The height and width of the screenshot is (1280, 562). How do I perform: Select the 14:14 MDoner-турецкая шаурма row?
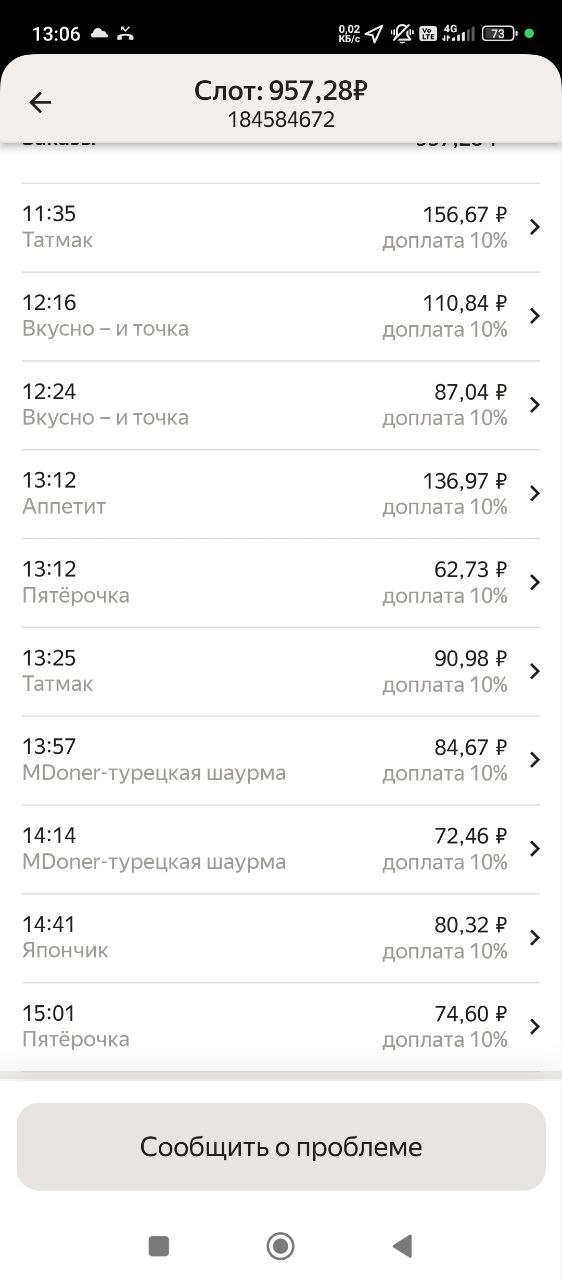(281, 849)
